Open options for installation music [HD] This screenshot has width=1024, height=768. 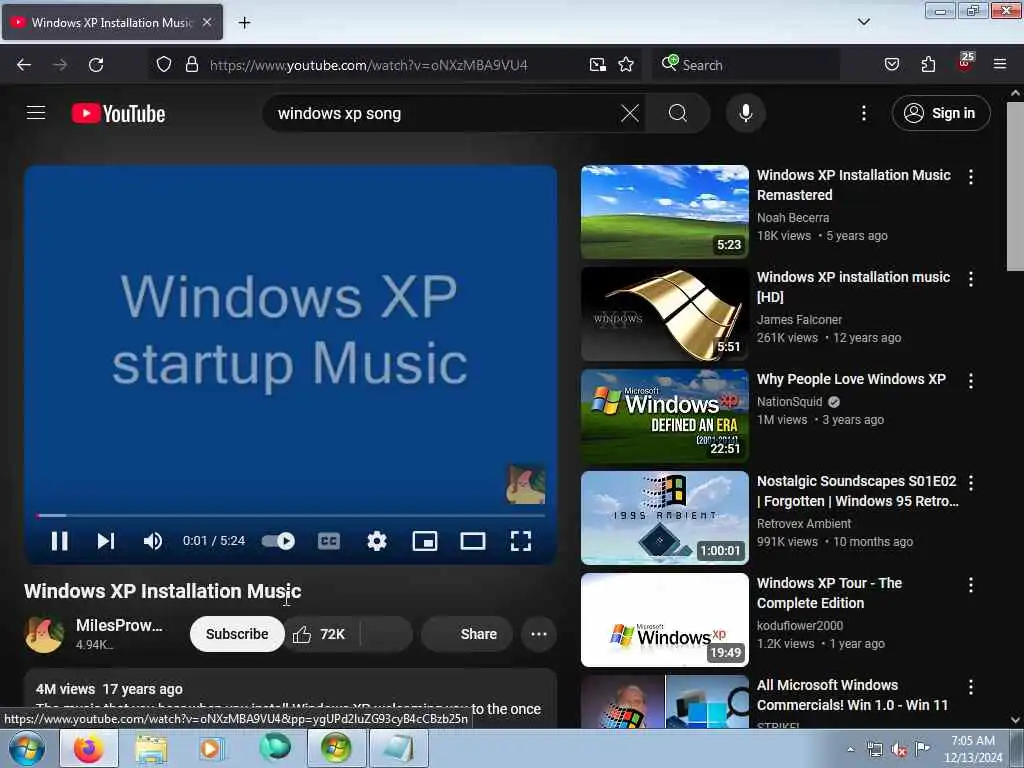970,279
